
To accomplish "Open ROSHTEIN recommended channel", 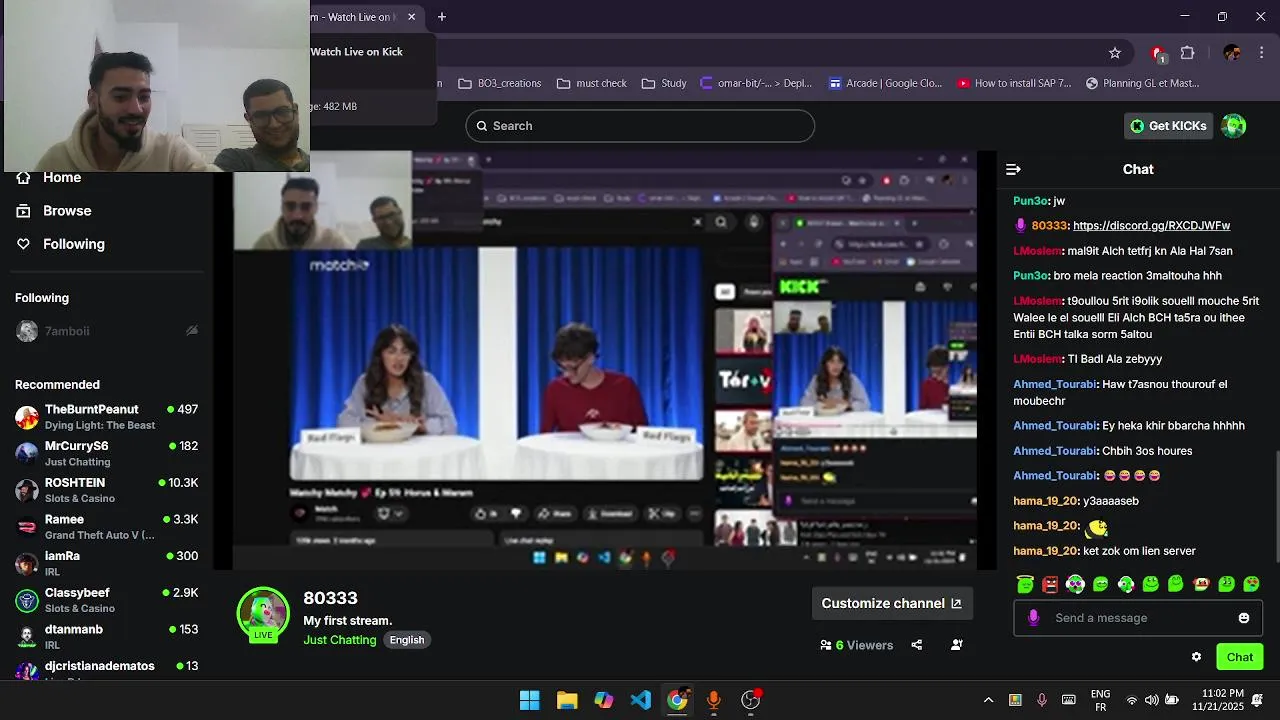I will pos(106,490).
